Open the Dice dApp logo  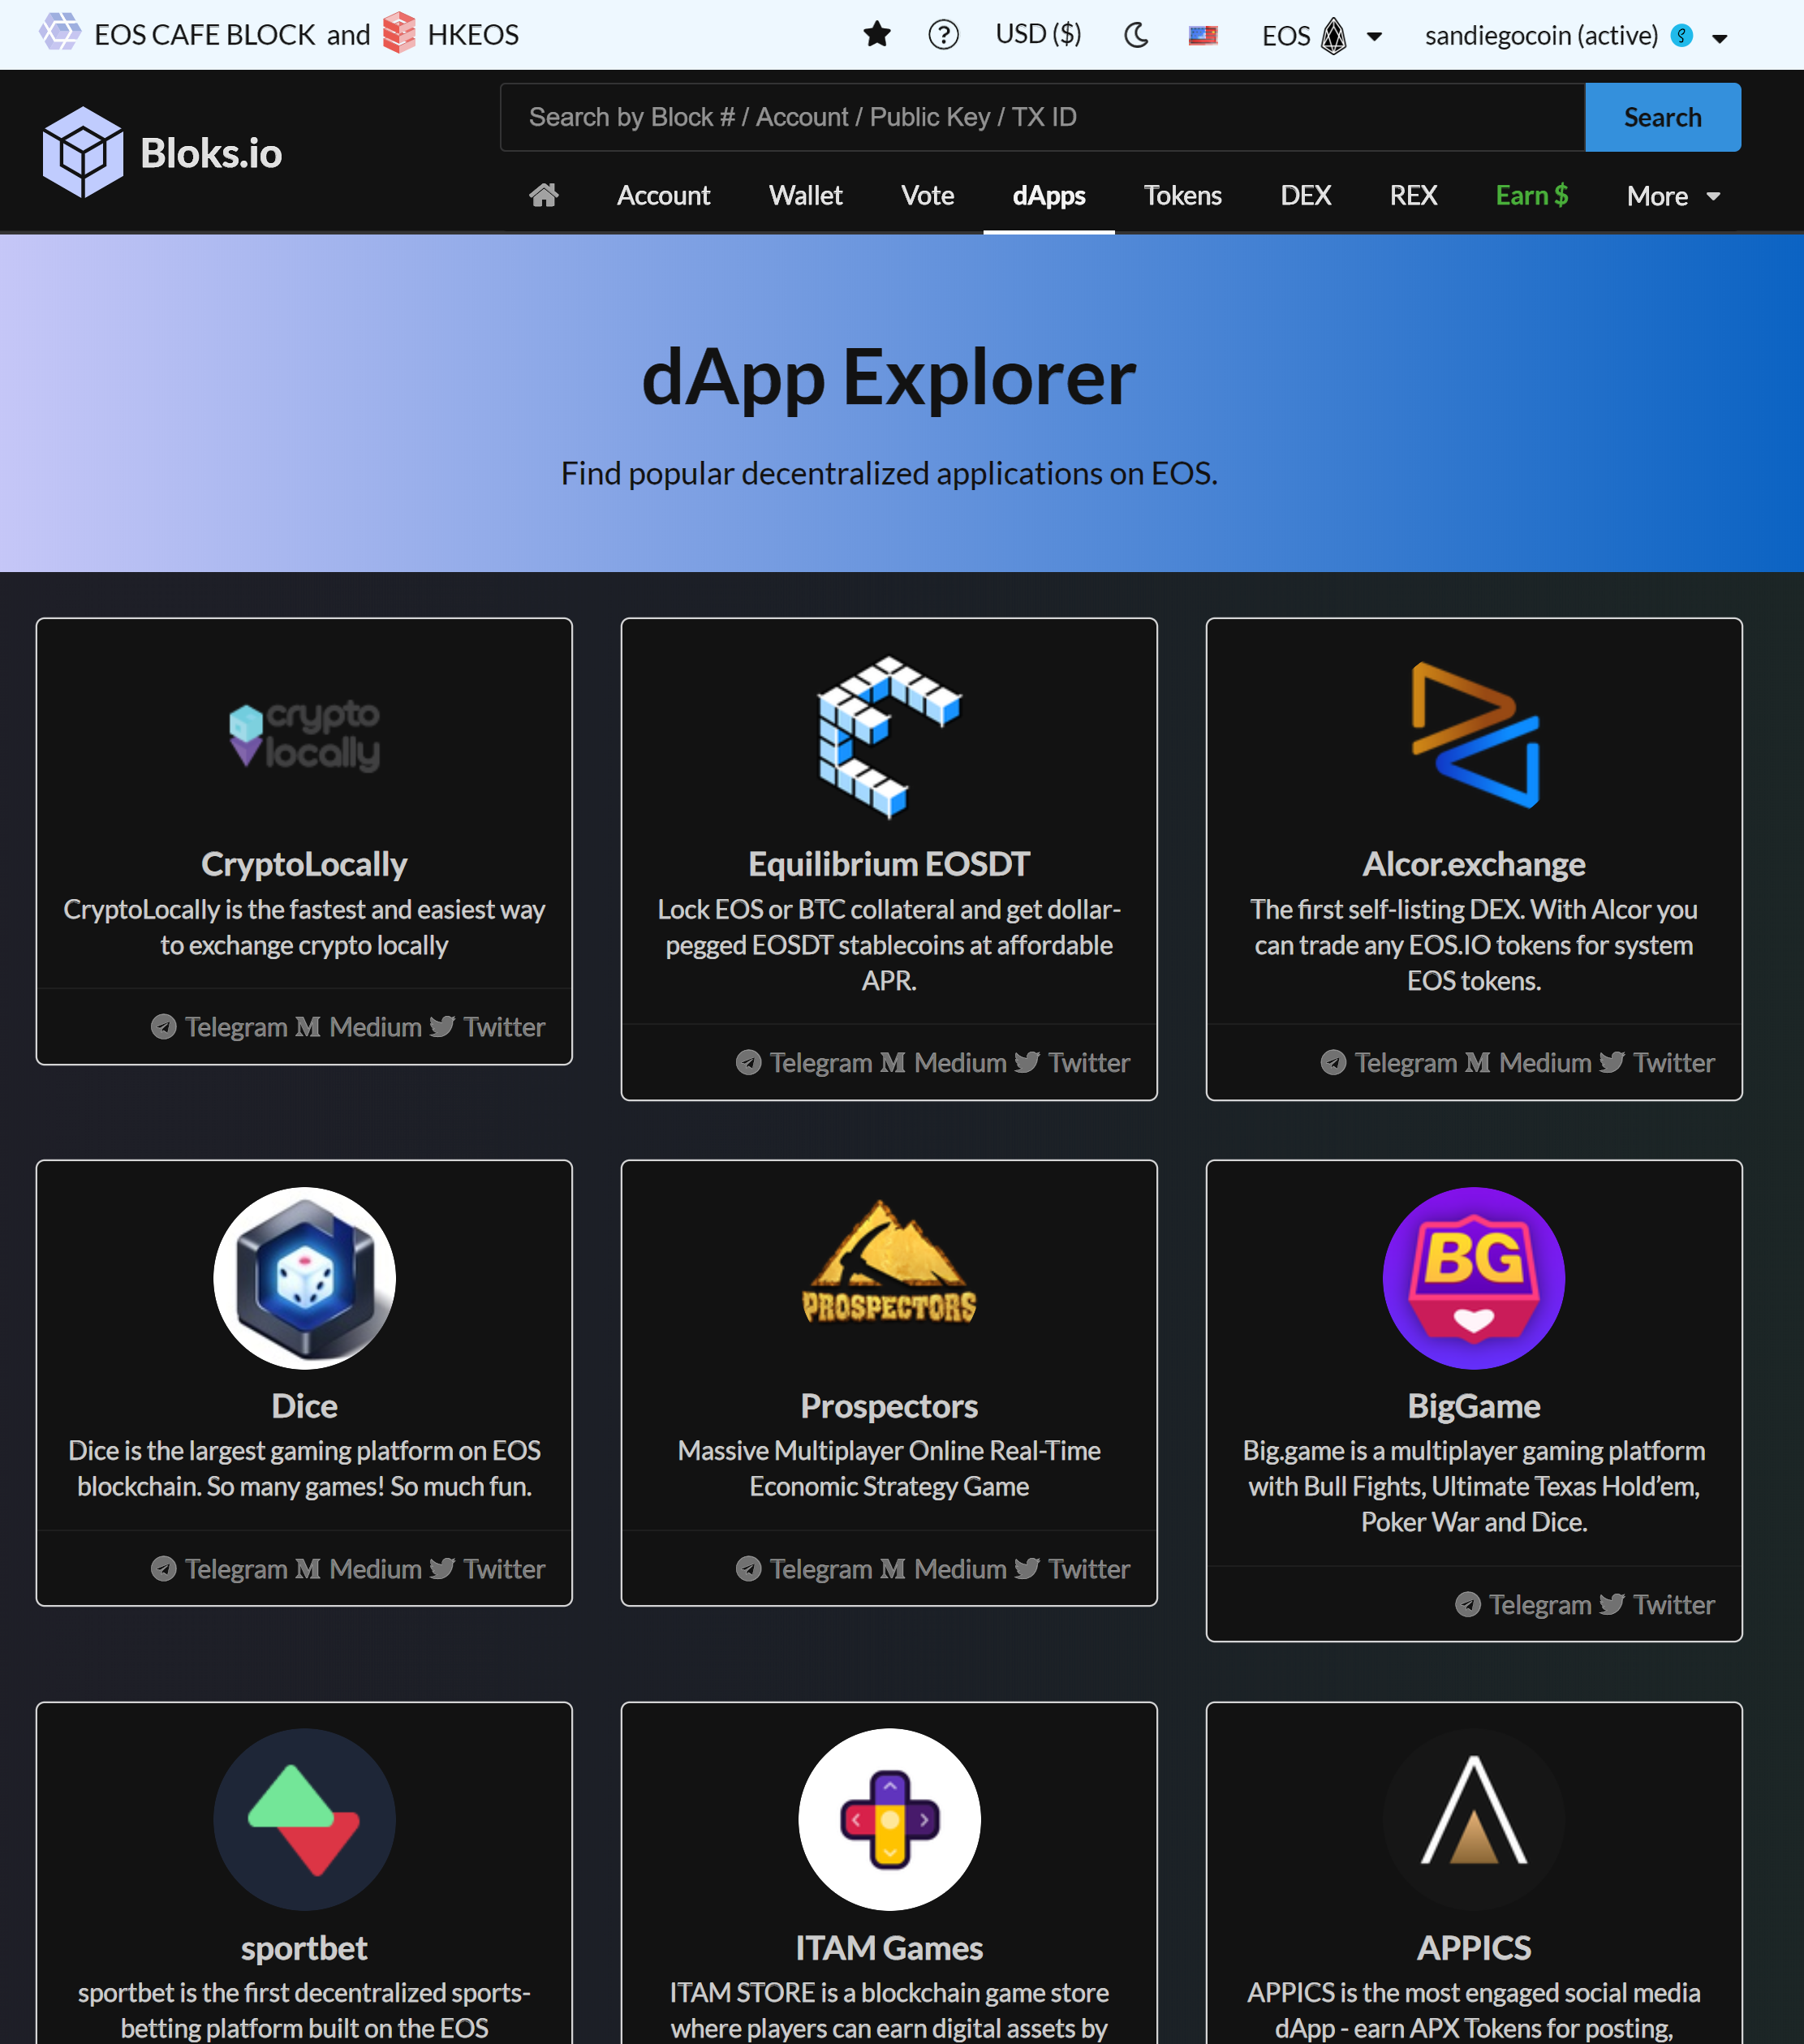coord(304,1278)
